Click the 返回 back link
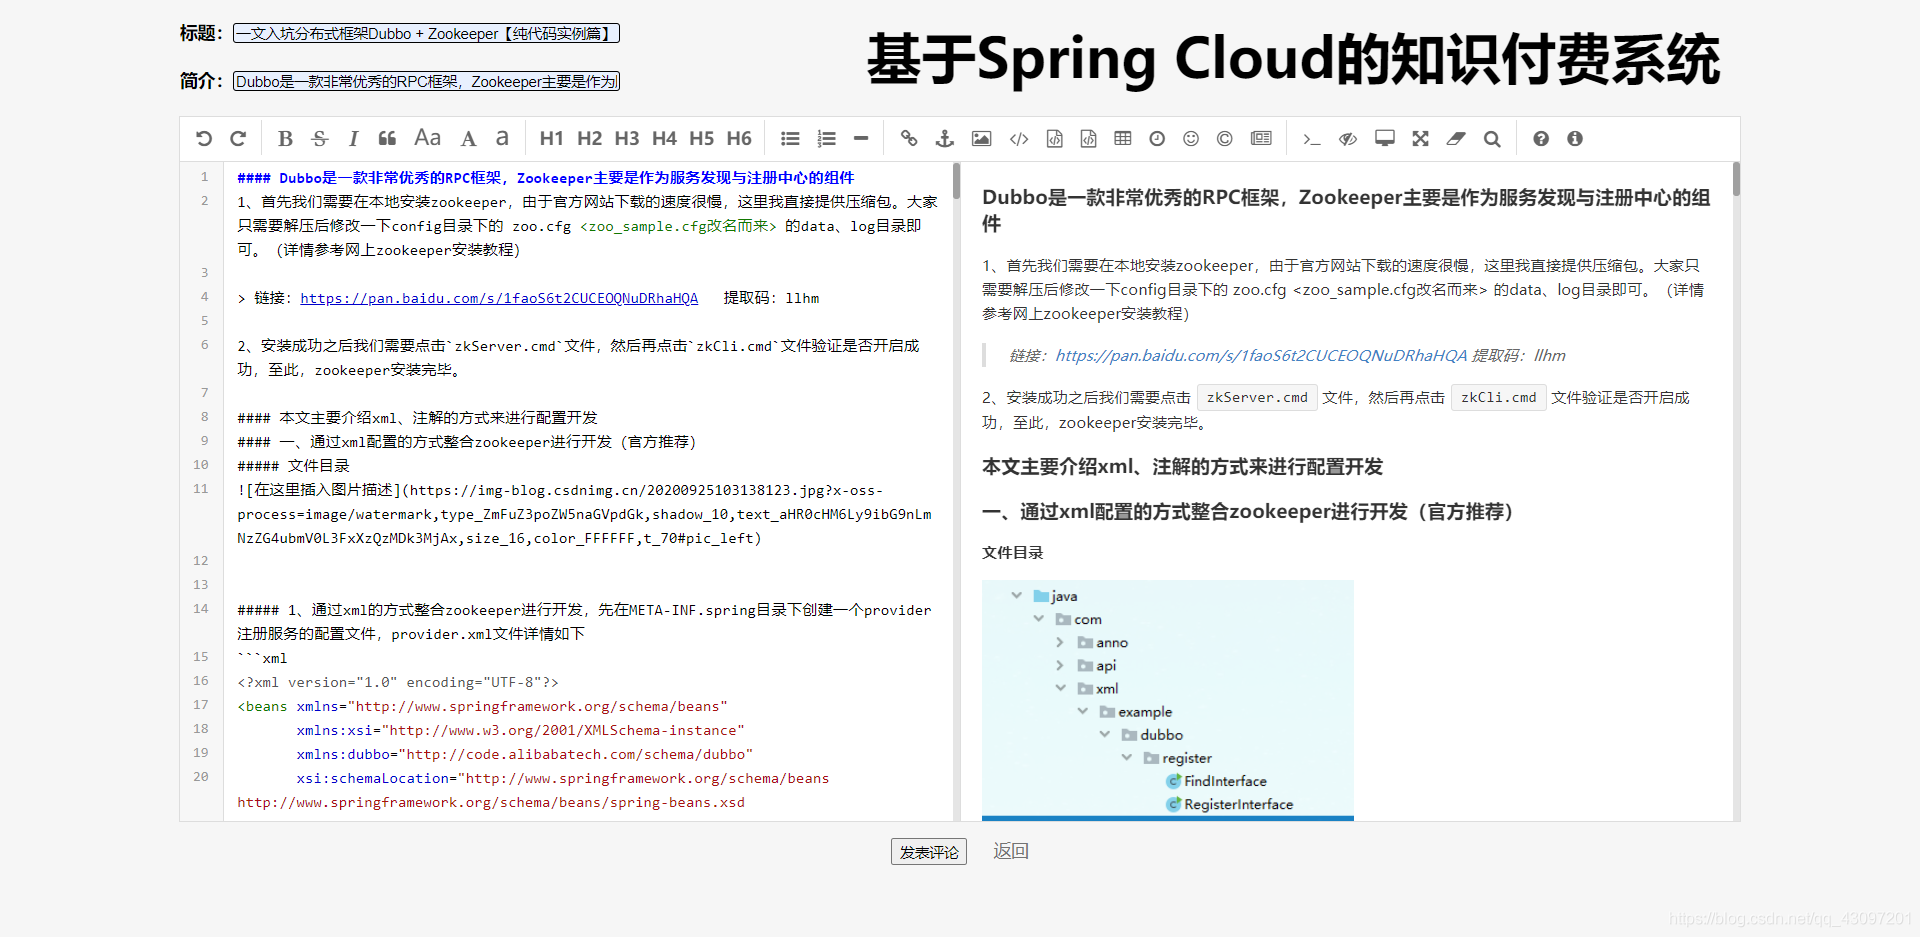Image resolution: width=1920 pixels, height=937 pixels. 1011,851
